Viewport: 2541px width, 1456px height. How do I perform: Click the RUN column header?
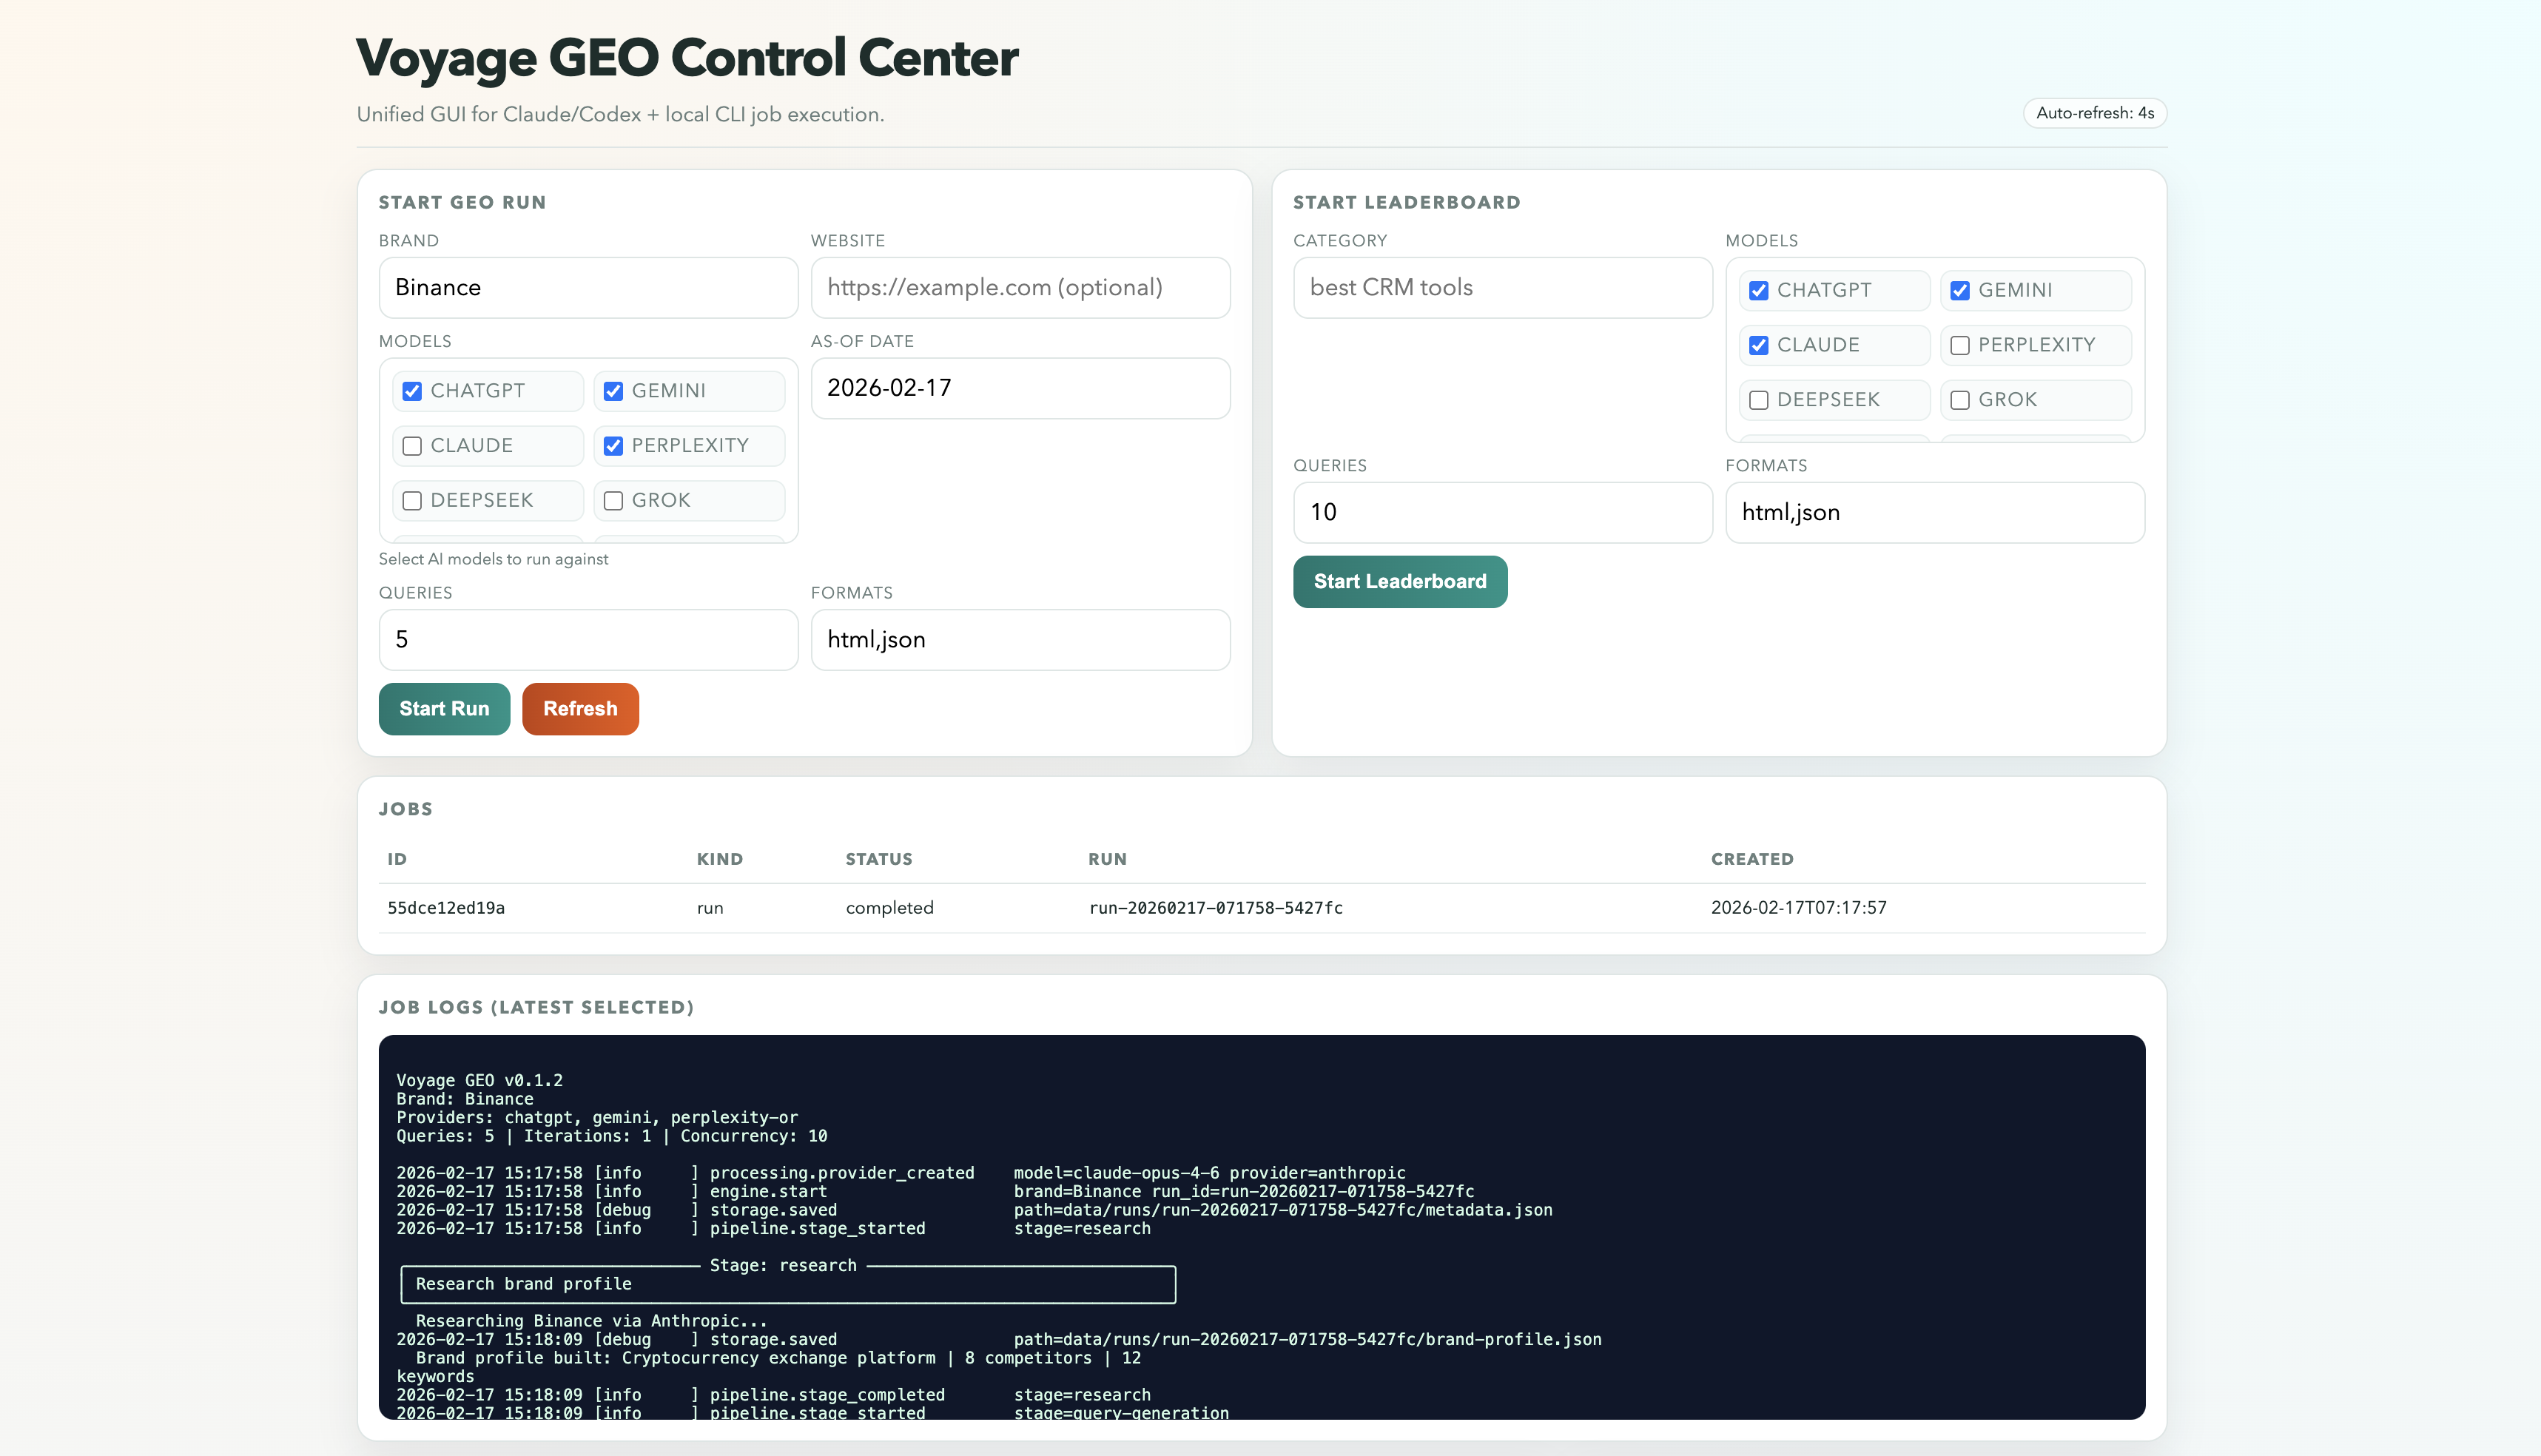click(1107, 859)
